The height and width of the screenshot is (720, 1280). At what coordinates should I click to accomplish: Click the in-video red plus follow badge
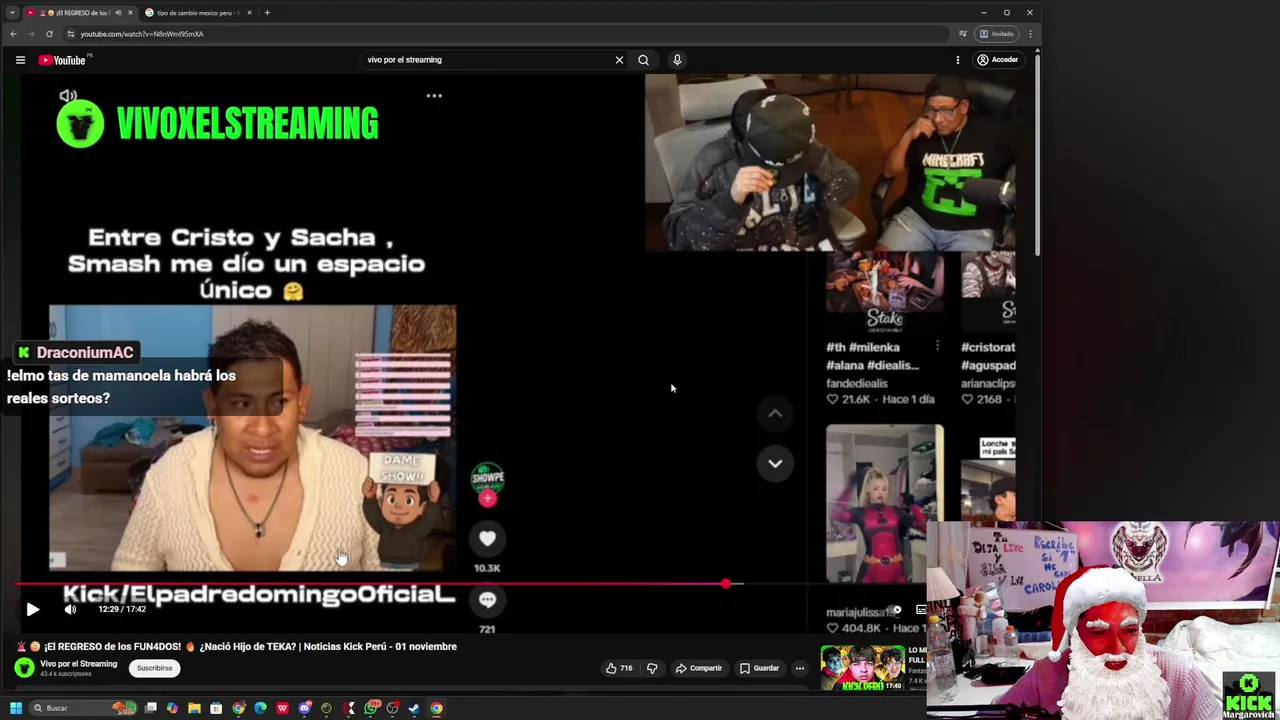point(487,498)
